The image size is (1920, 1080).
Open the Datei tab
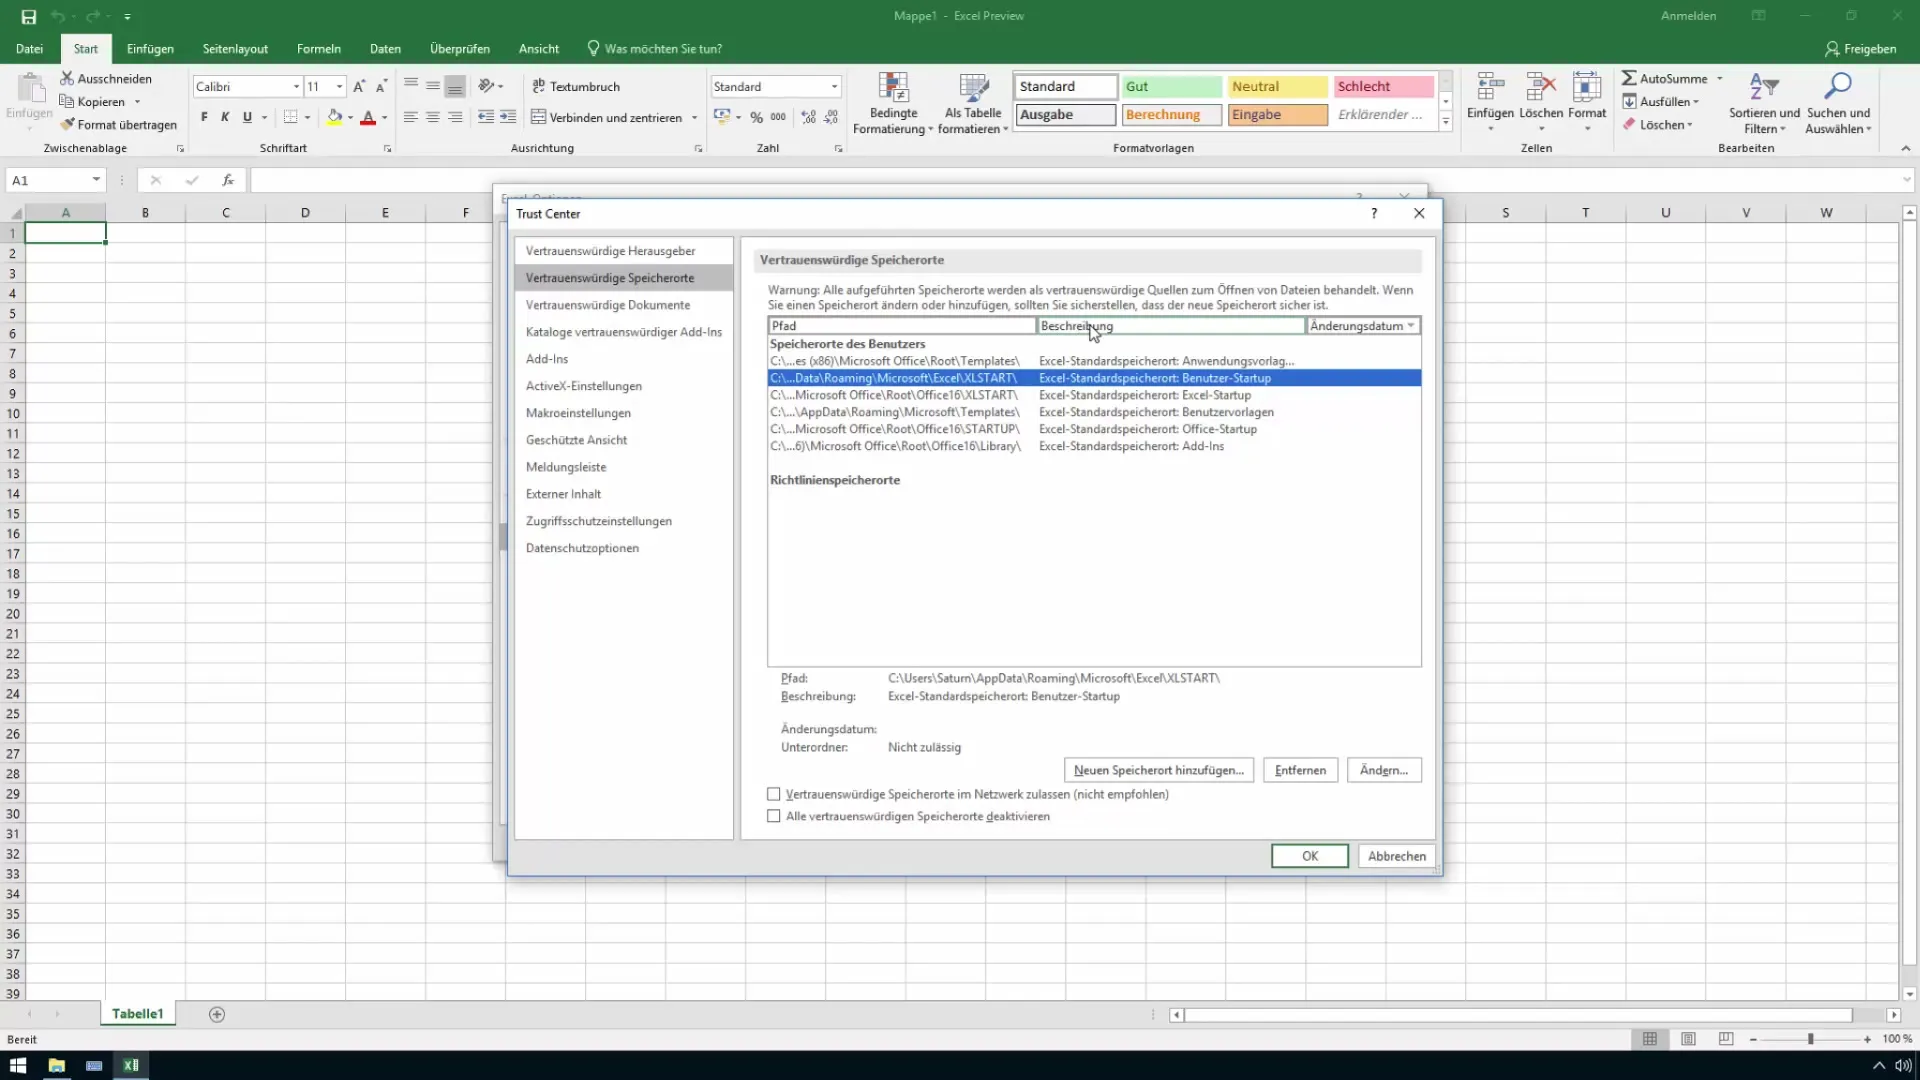click(30, 48)
